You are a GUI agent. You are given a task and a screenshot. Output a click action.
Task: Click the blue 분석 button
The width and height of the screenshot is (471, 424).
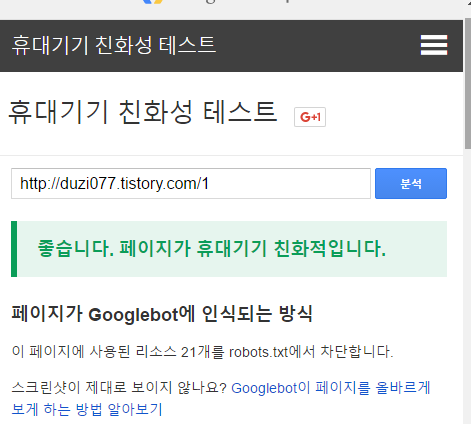(x=411, y=183)
